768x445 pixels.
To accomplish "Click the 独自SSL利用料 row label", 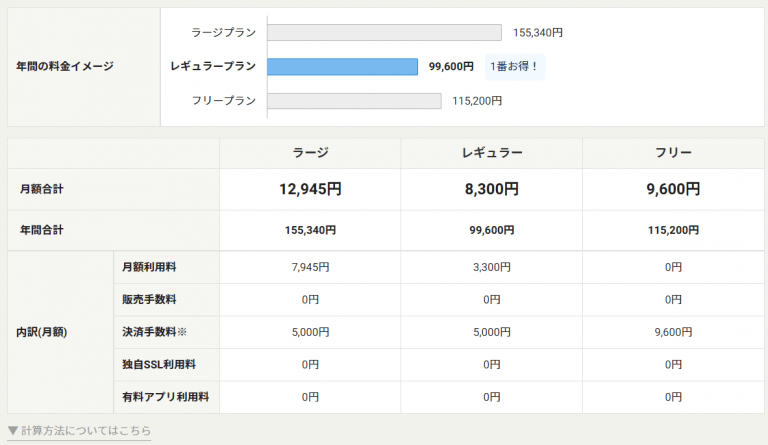I will click(157, 364).
